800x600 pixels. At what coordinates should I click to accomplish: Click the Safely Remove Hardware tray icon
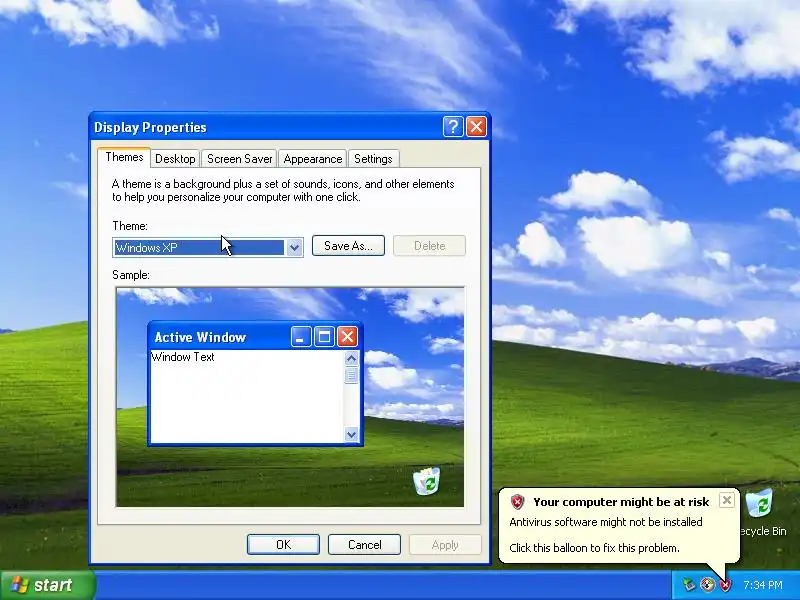689,585
